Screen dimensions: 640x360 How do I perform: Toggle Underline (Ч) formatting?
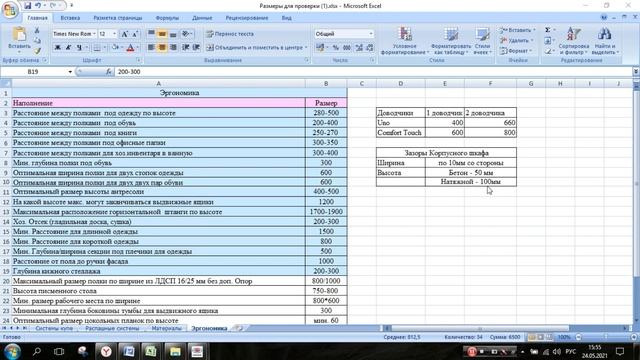[x=79, y=48]
